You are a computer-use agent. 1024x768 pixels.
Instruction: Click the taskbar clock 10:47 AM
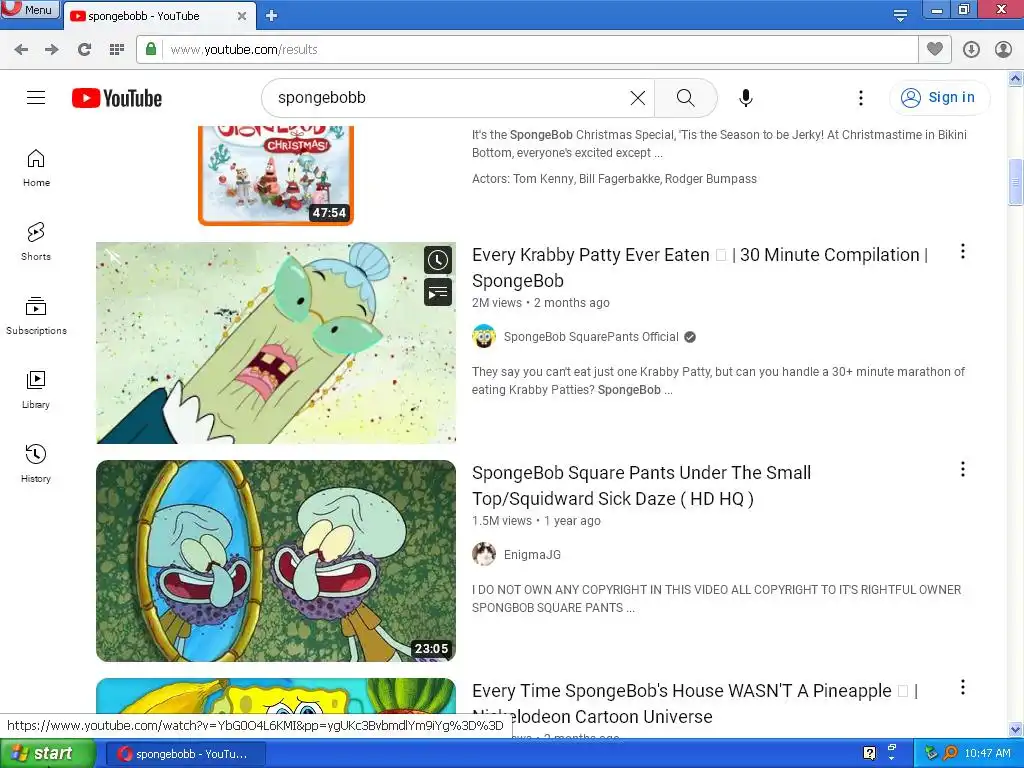point(987,754)
